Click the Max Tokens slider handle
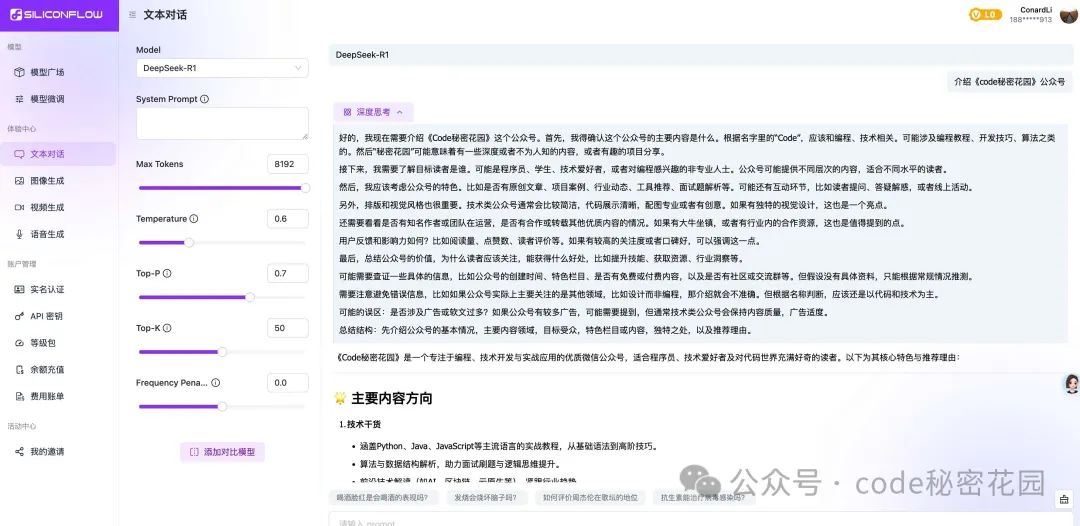Viewport: 1080px width, 526px height. point(305,188)
